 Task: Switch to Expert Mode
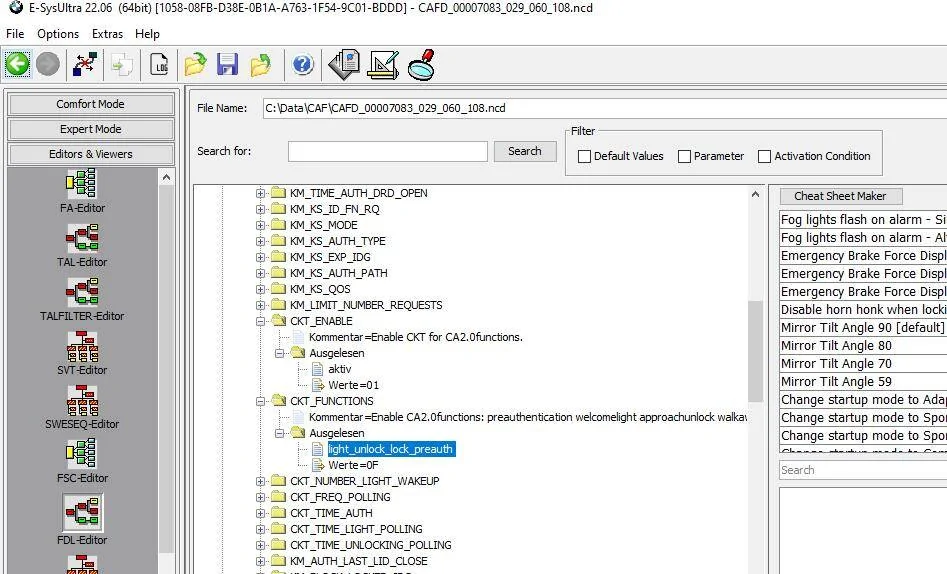pos(91,129)
